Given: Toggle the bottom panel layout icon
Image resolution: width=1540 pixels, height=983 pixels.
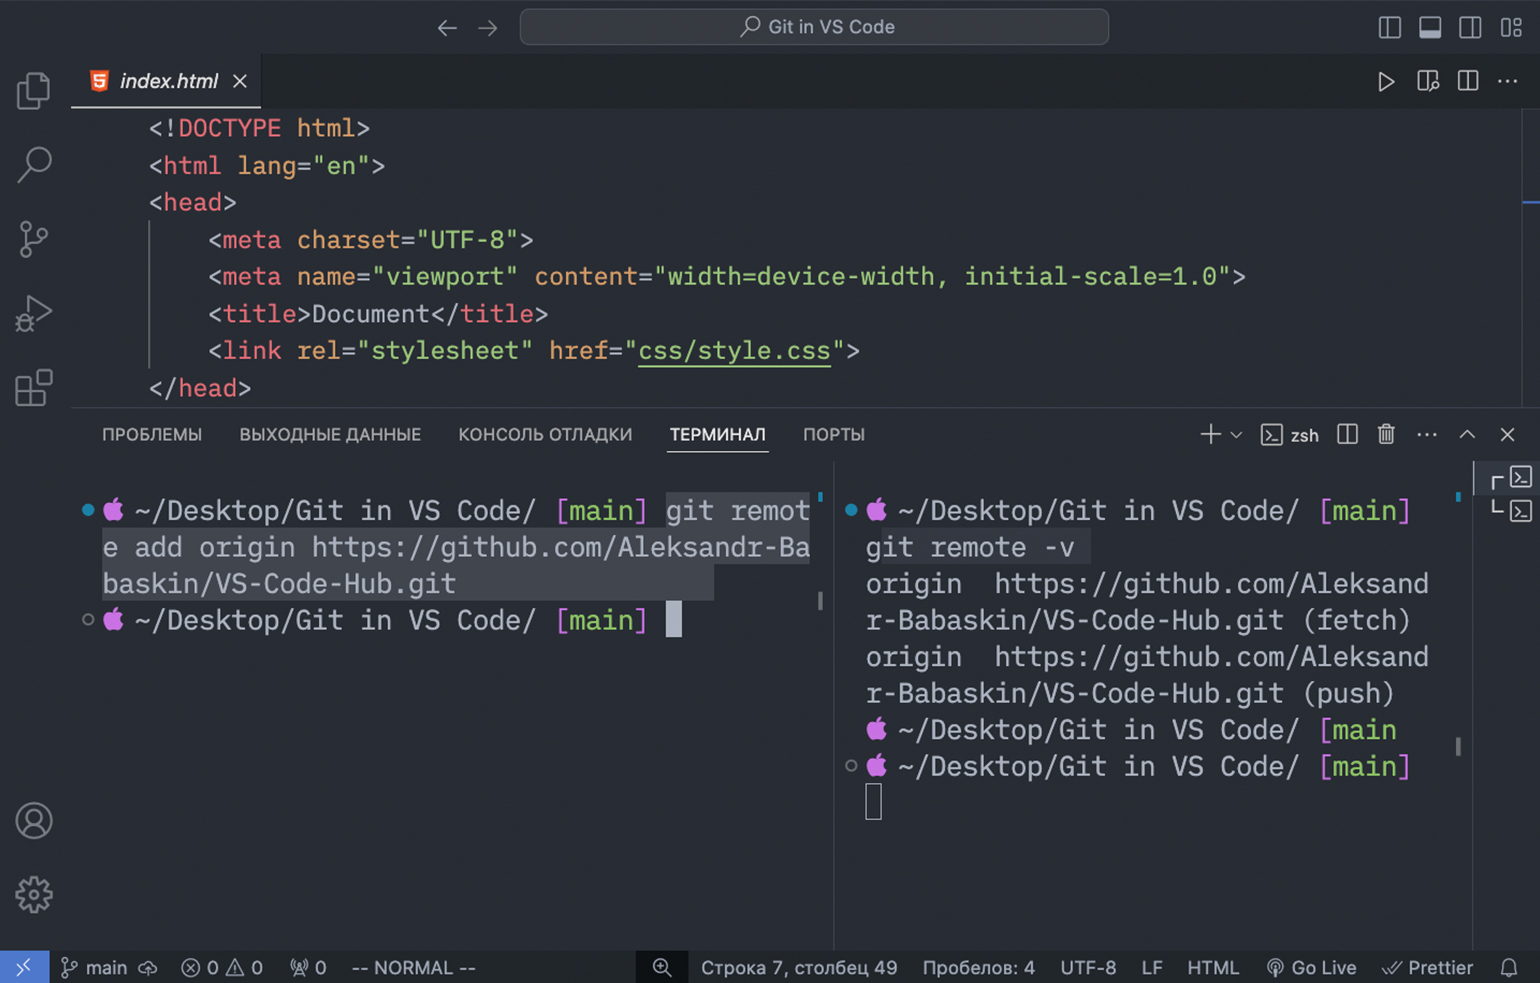Looking at the screenshot, I should coord(1430,27).
